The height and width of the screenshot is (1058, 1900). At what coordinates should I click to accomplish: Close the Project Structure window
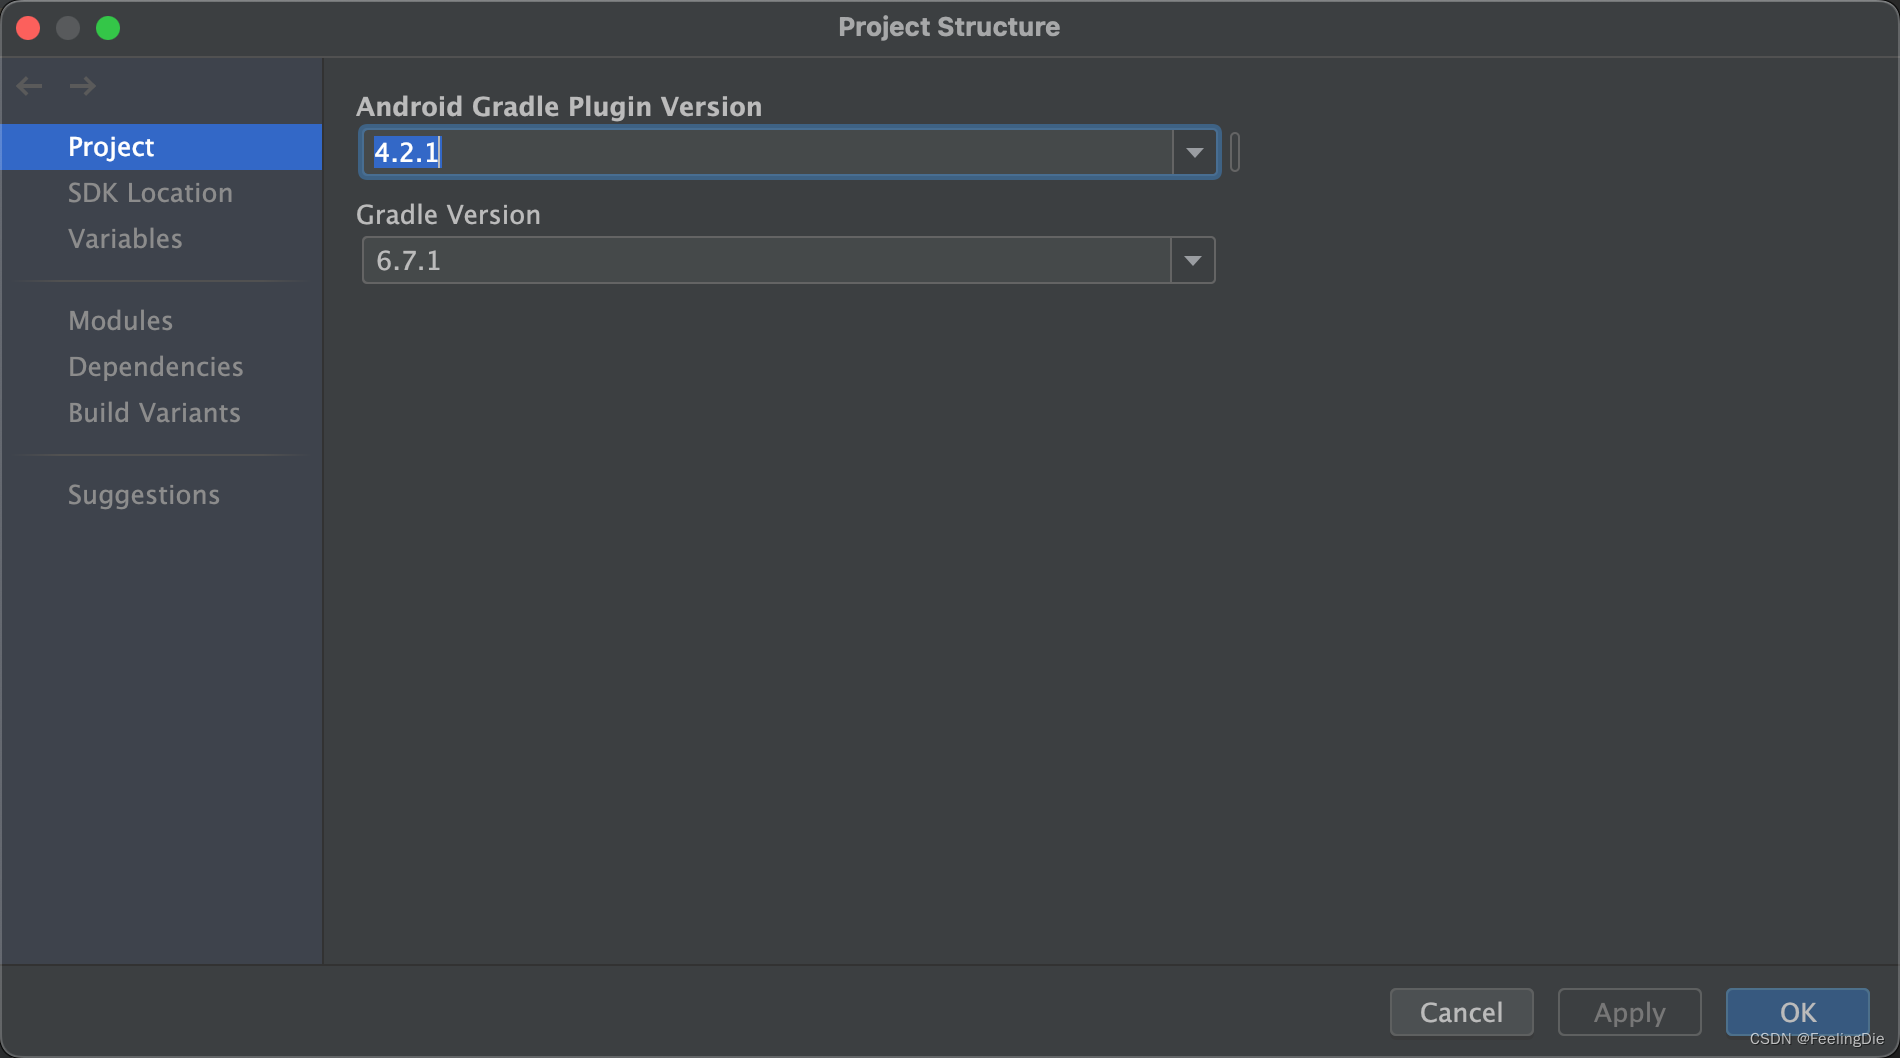pyautogui.click(x=28, y=27)
